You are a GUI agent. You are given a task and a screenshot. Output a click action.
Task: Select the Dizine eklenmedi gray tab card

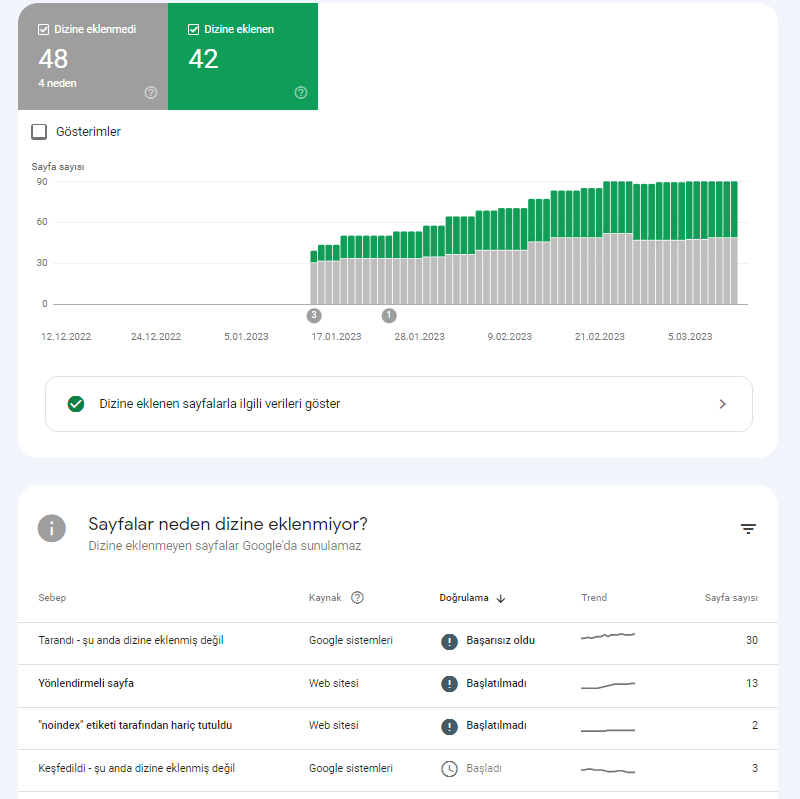pyautogui.click(x=93, y=57)
